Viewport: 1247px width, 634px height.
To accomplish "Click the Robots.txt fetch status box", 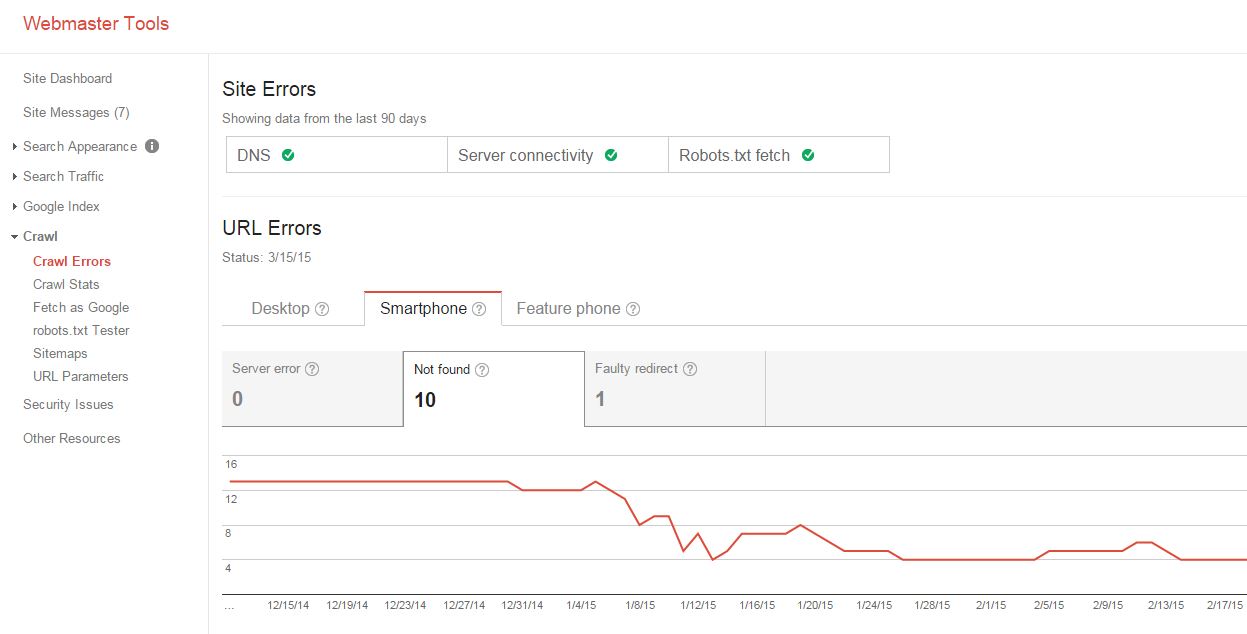I will pos(778,155).
